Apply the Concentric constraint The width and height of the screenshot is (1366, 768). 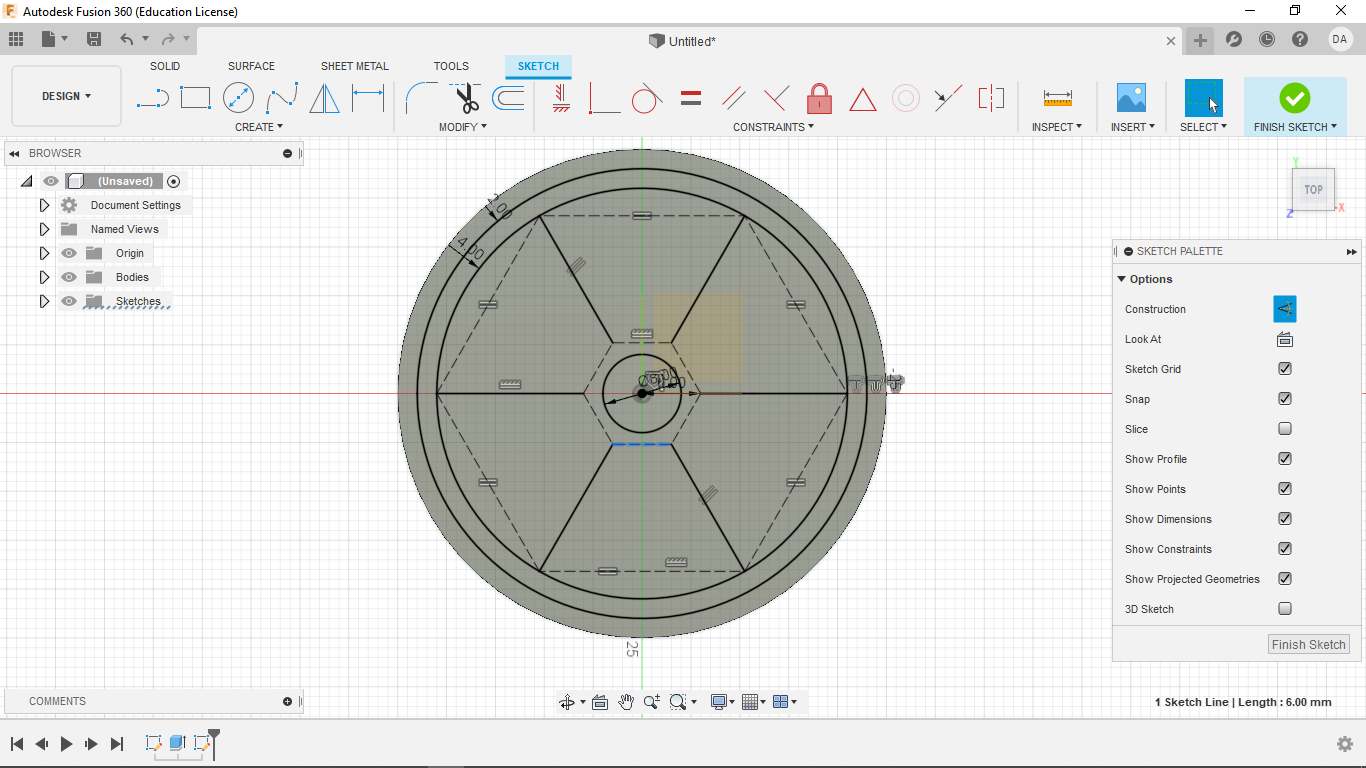coord(906,98)
